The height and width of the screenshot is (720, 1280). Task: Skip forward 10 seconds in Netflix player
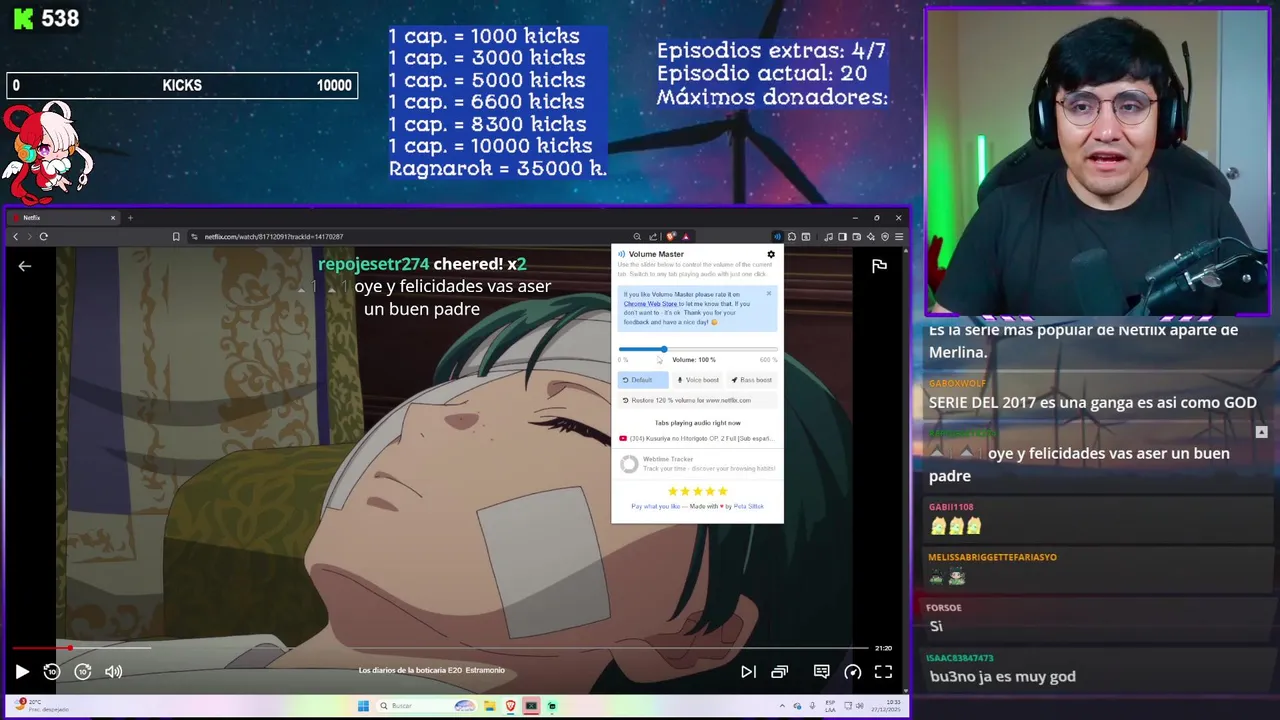point(83,672)
